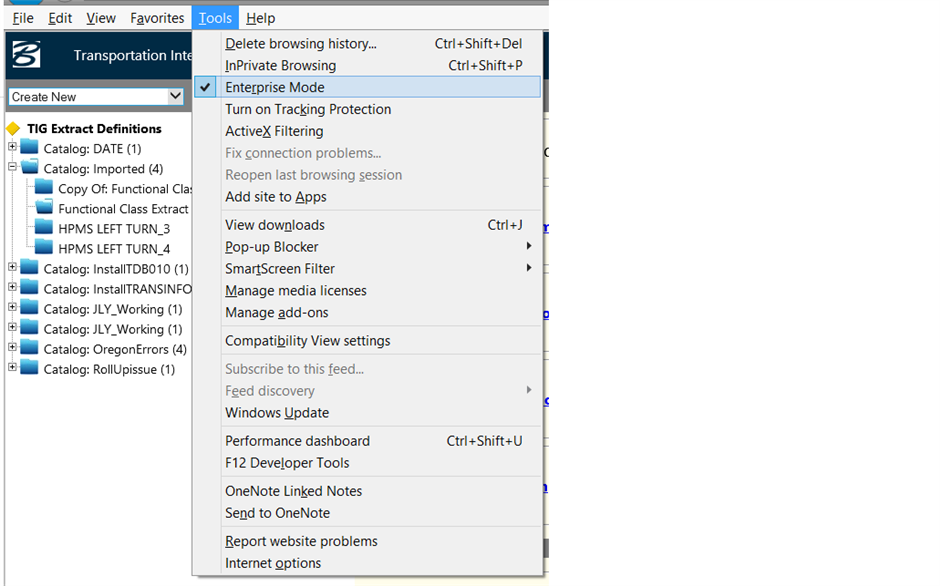Screen dimensions: 940x586
Task: Launch F12 Developer Tools
Action: pos(287,463)
